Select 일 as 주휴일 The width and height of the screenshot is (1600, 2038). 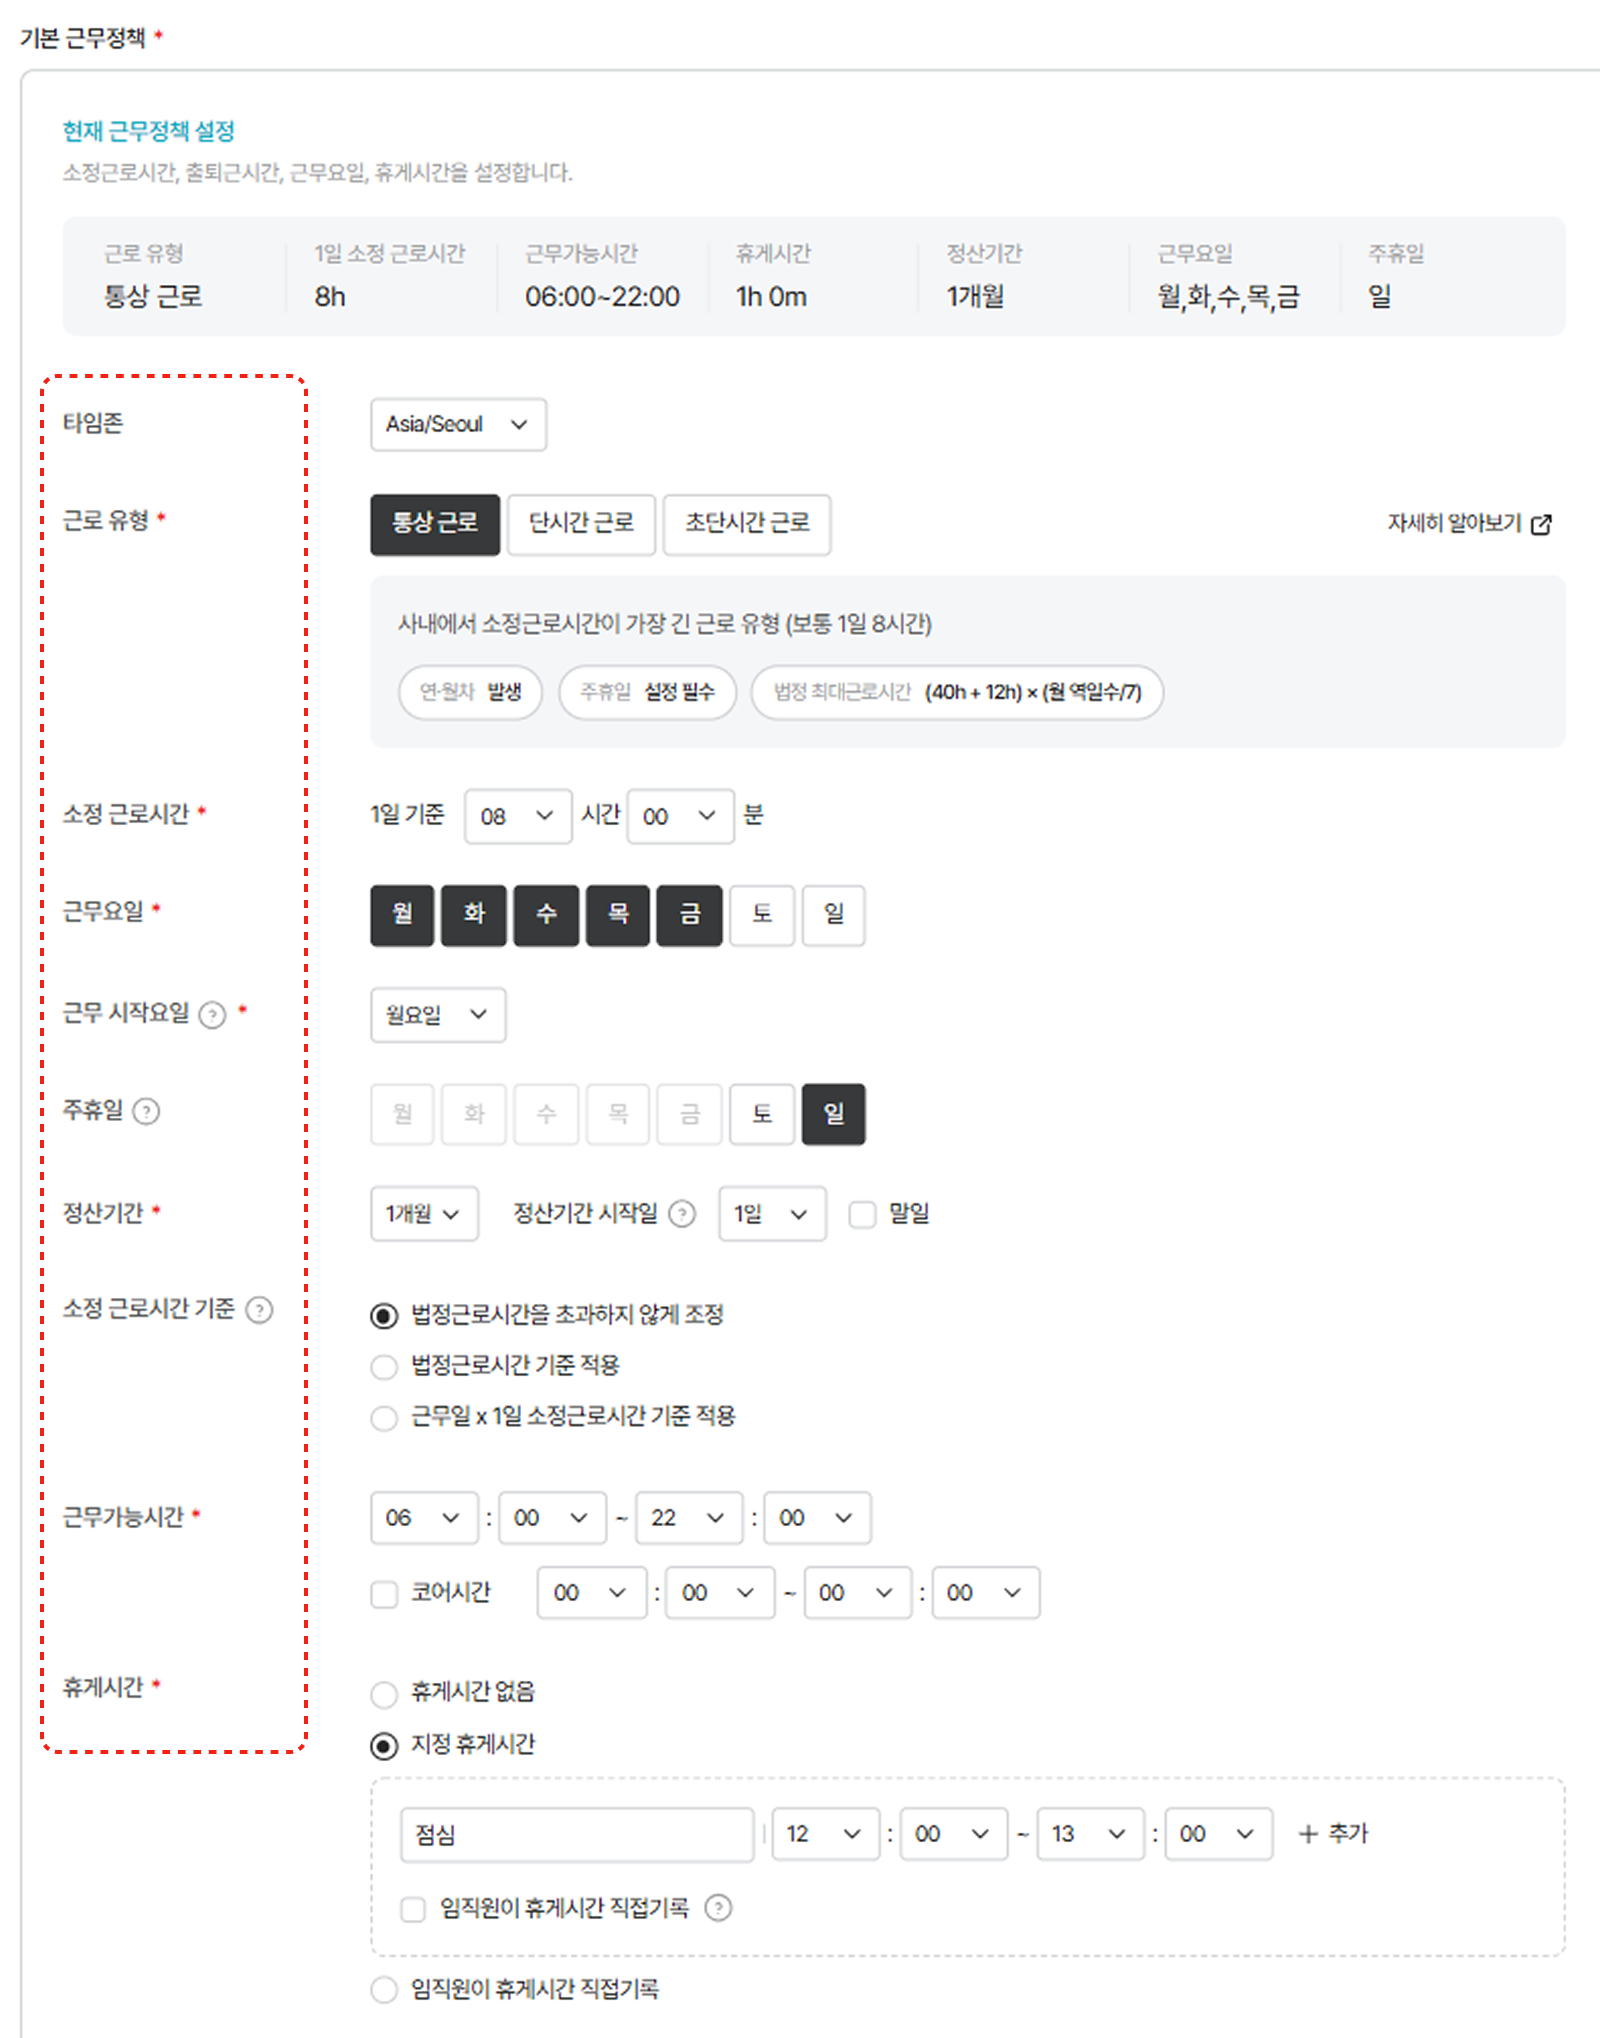[x=834, y=1114]
